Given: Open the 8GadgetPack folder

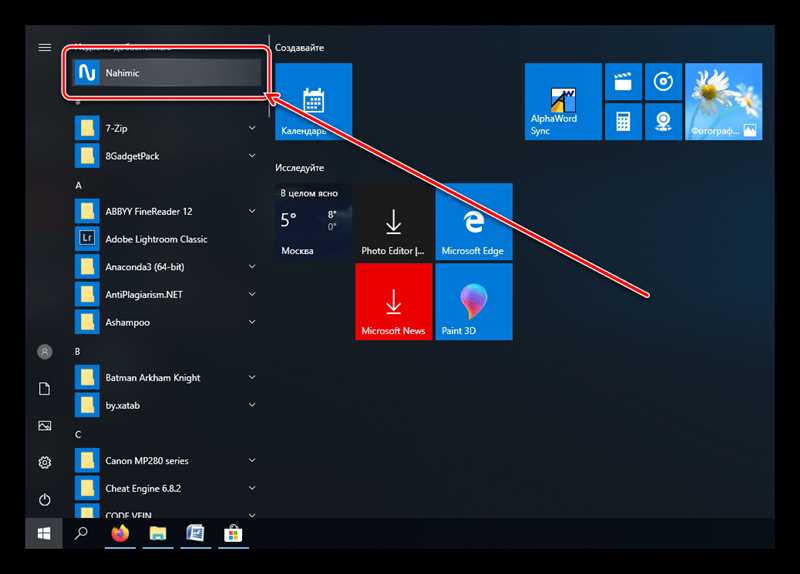Looking at the screenshot, I should point(167,156).
